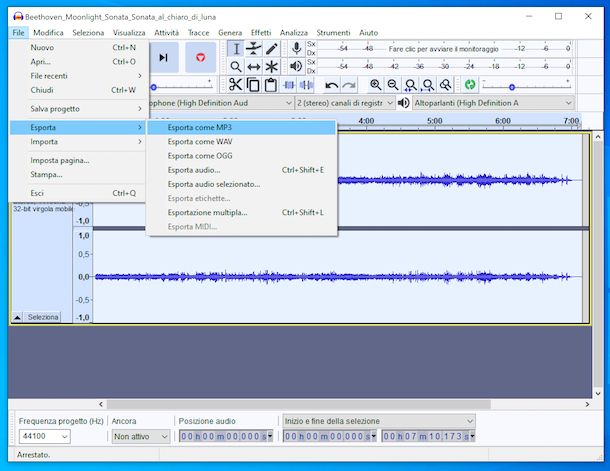Adjust the recording volume slider knob
The width and height of the screenshot is (610, 471).
pos(154,87)
